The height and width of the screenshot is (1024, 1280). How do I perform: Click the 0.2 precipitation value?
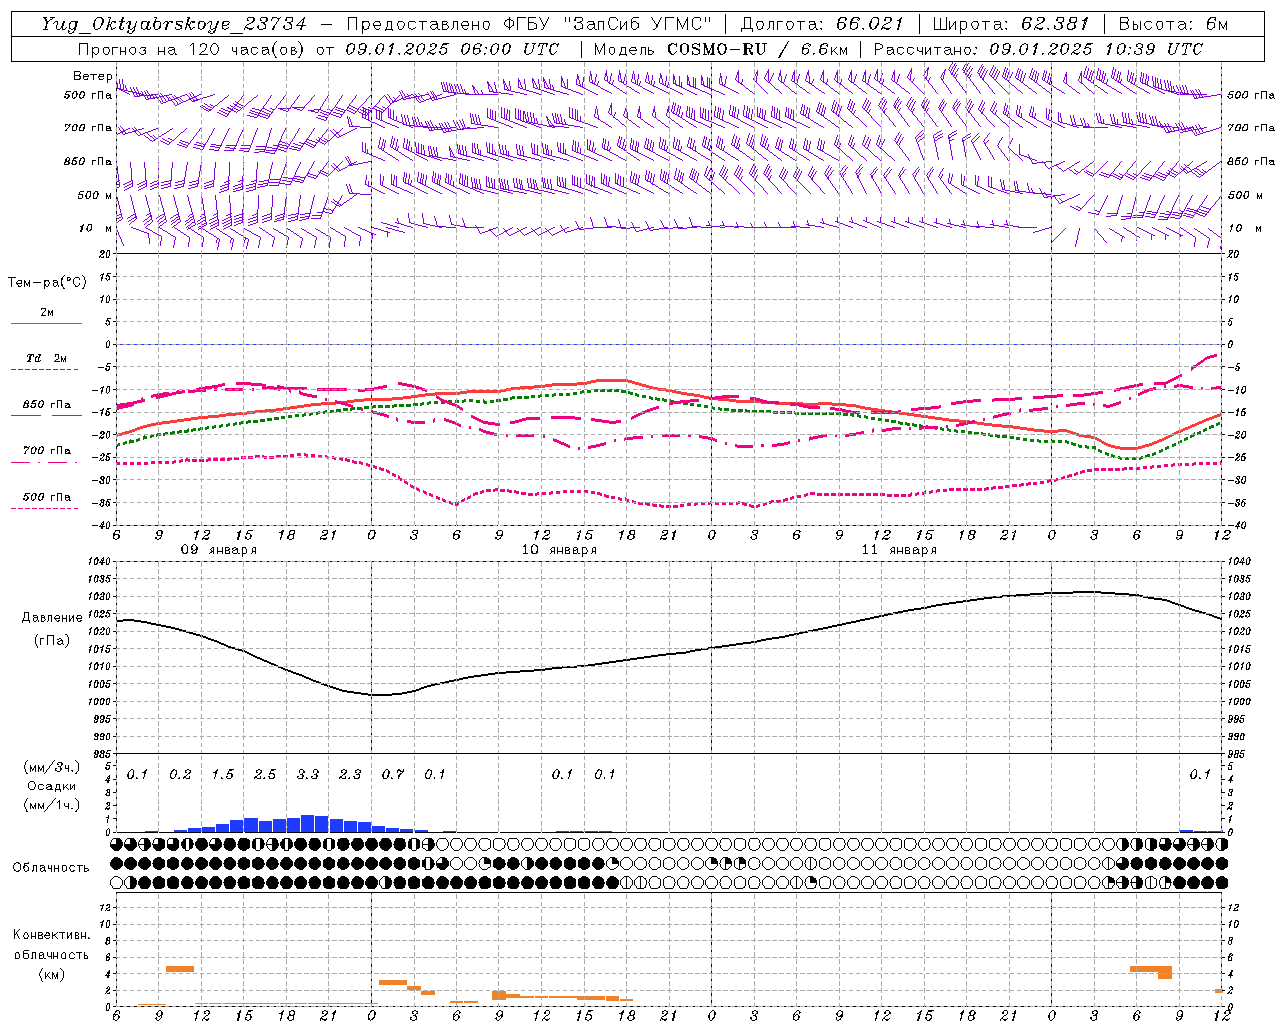click(x=180, y=775)
